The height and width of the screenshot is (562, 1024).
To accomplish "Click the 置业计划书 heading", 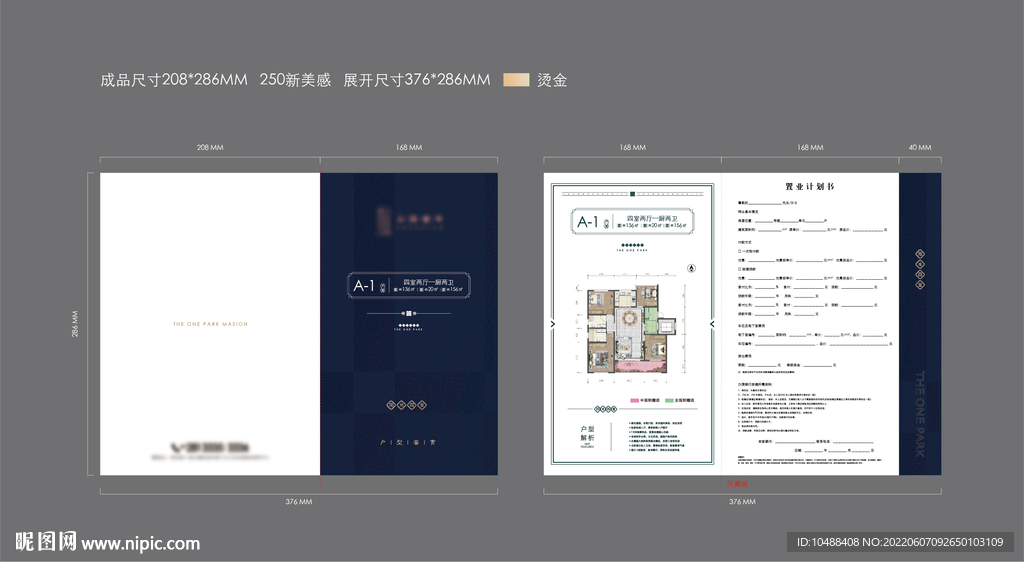I will click(x=810, y=187).
